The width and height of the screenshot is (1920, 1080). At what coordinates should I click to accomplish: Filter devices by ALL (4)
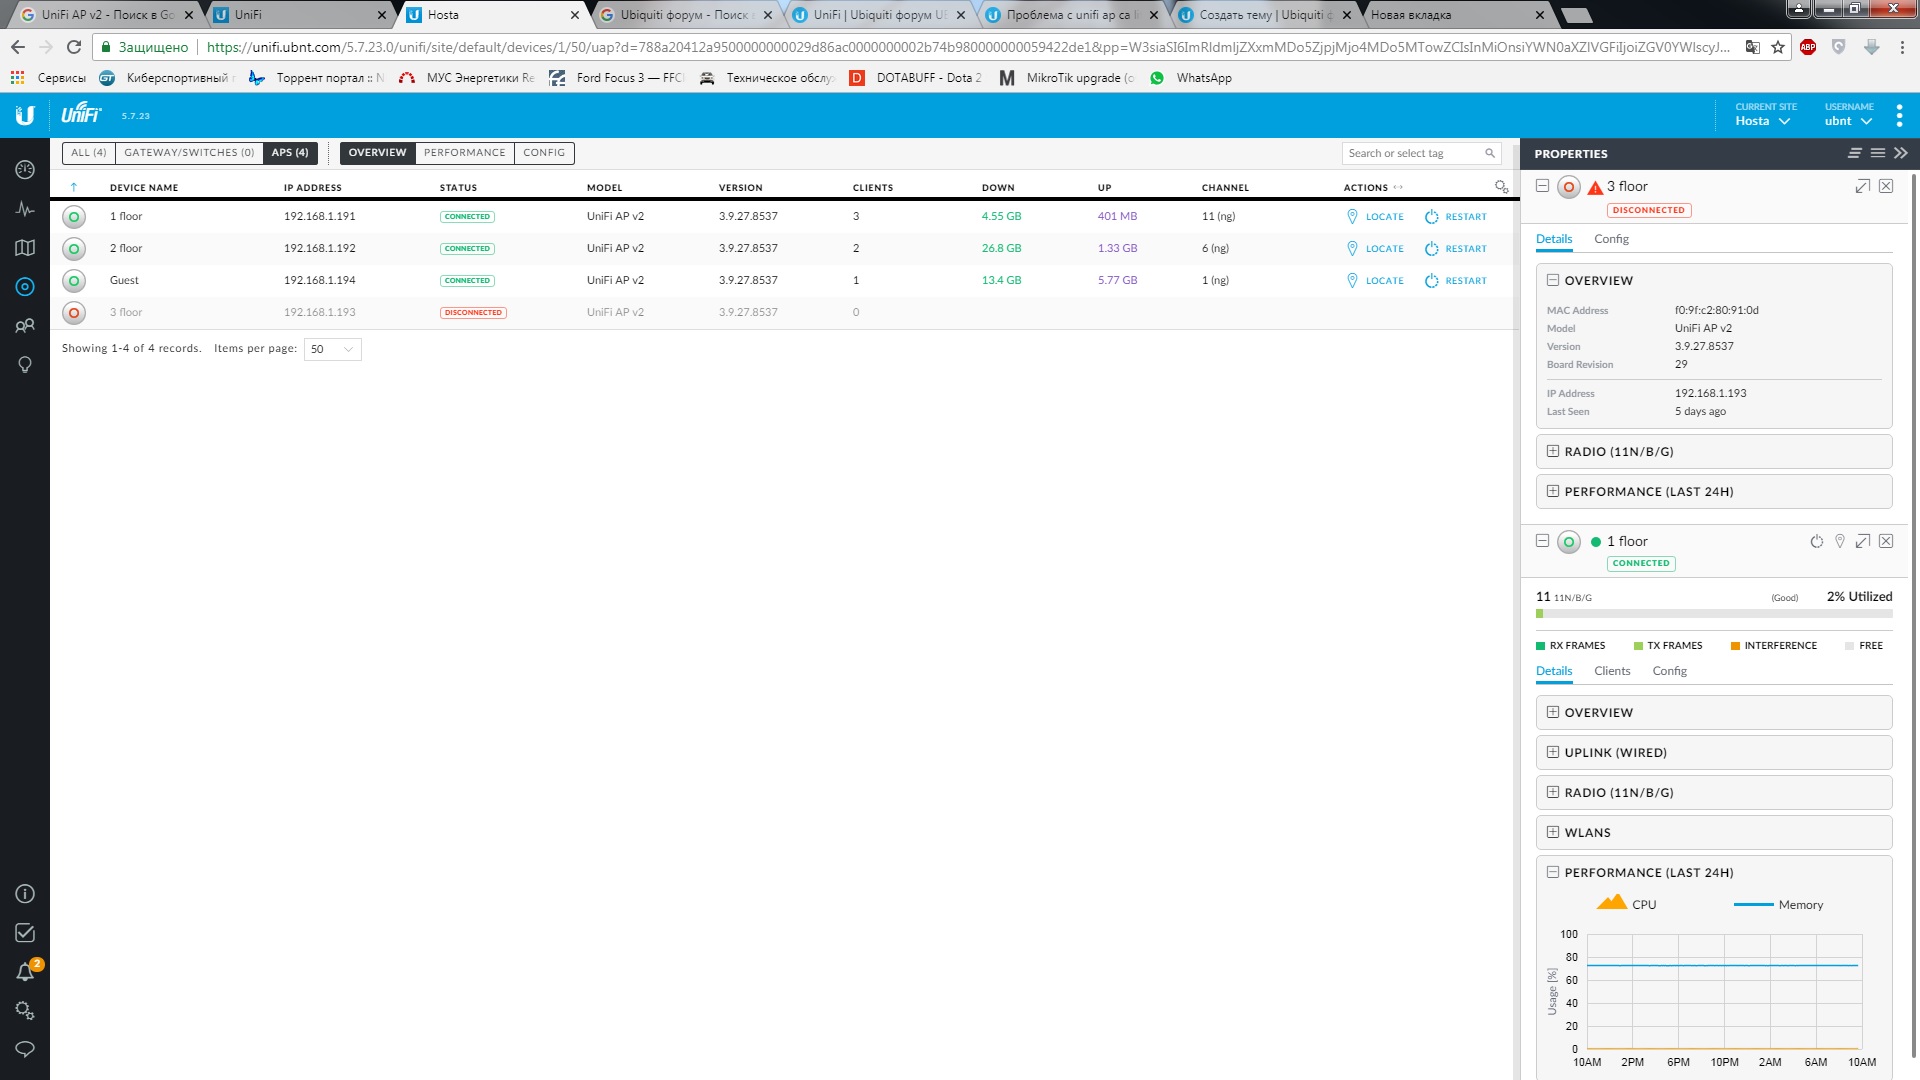tap(89, 153)
